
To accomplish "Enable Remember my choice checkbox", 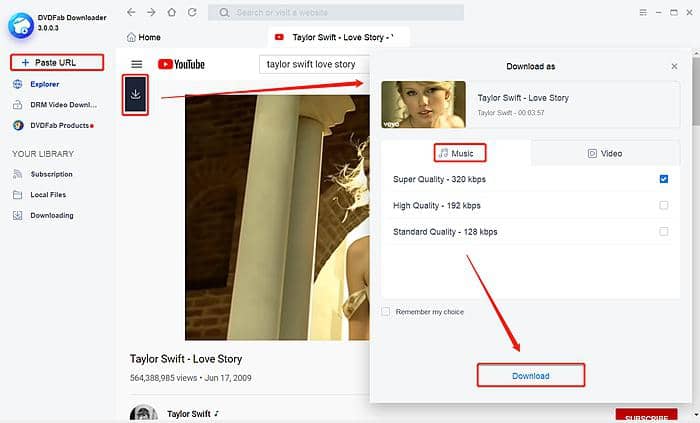I will click(x=386, y=311).
